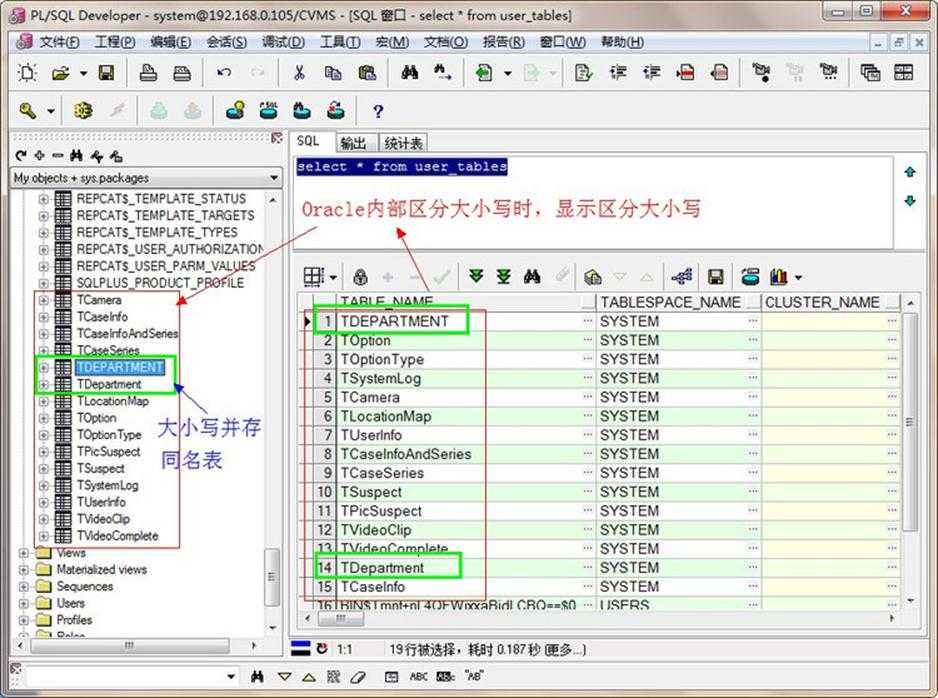
Task: Click the ellipsis button in TDEPARTMENT row
Action: click(587, 321)
